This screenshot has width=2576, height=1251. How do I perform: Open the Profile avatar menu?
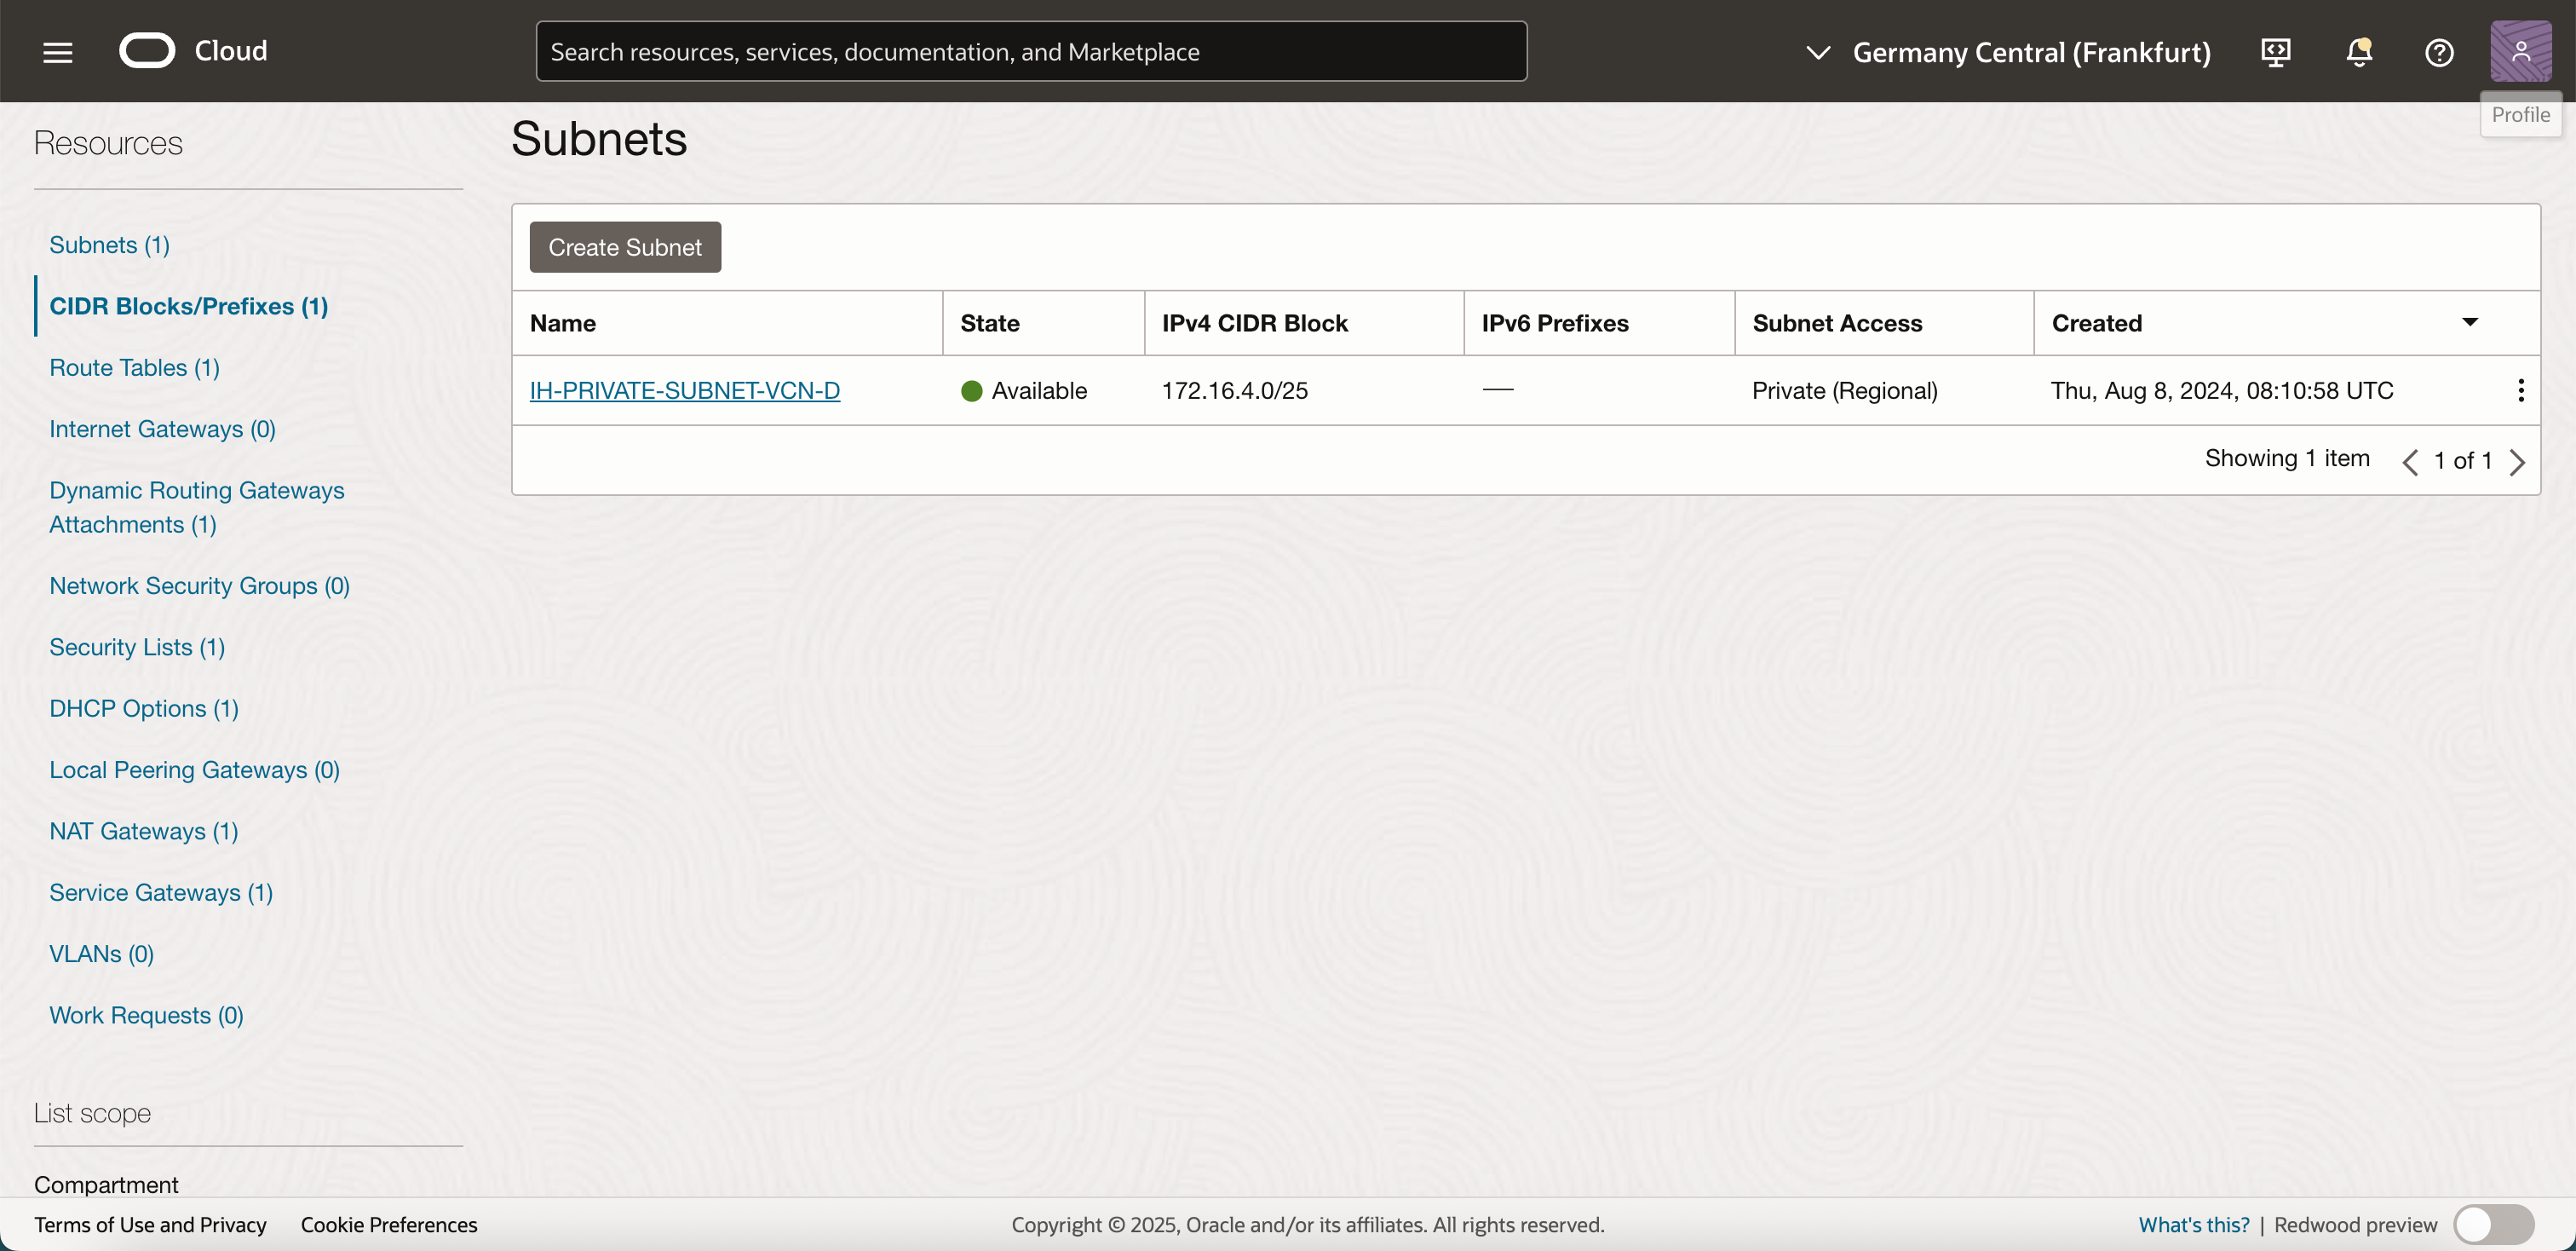pos(2519,52)
